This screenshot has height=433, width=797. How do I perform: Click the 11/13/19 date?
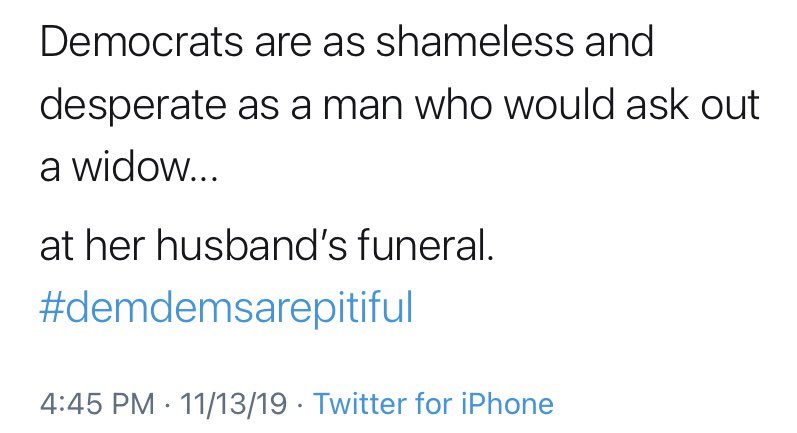(x=233, y=404)
